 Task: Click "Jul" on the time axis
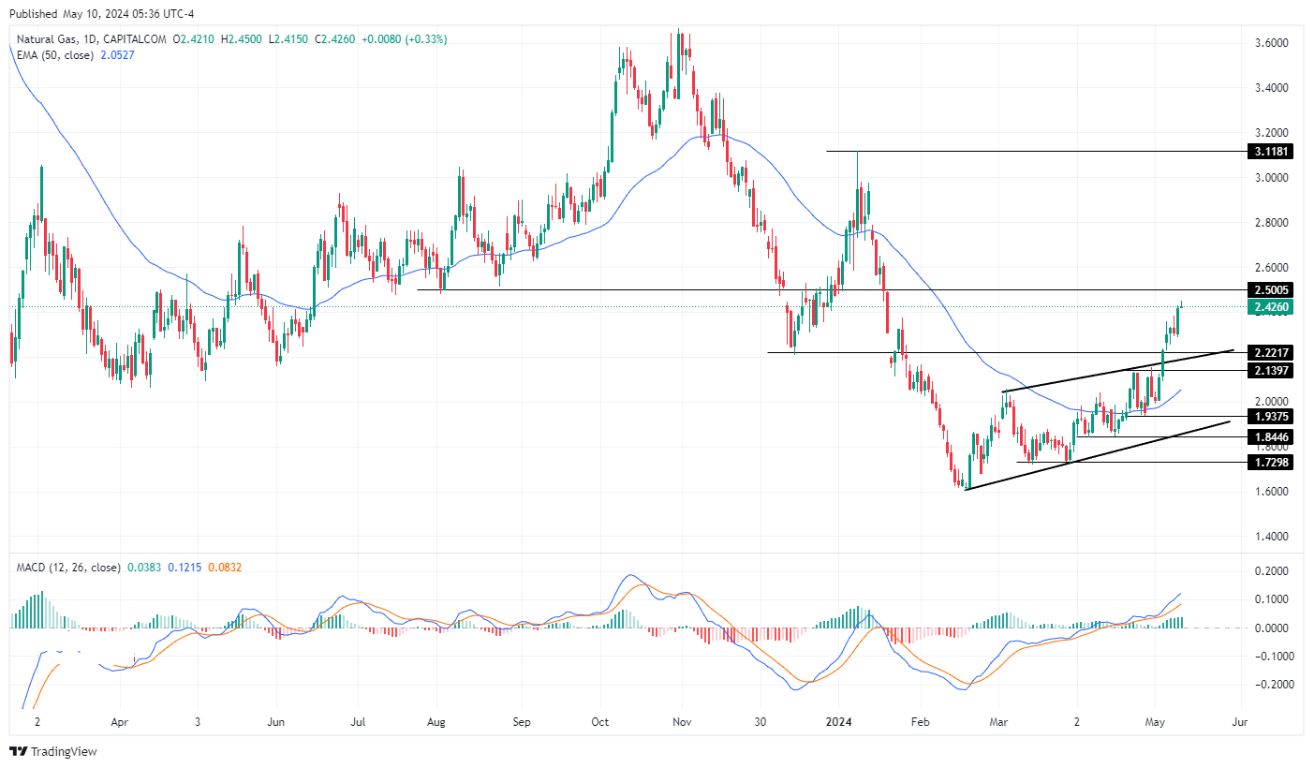358,720
